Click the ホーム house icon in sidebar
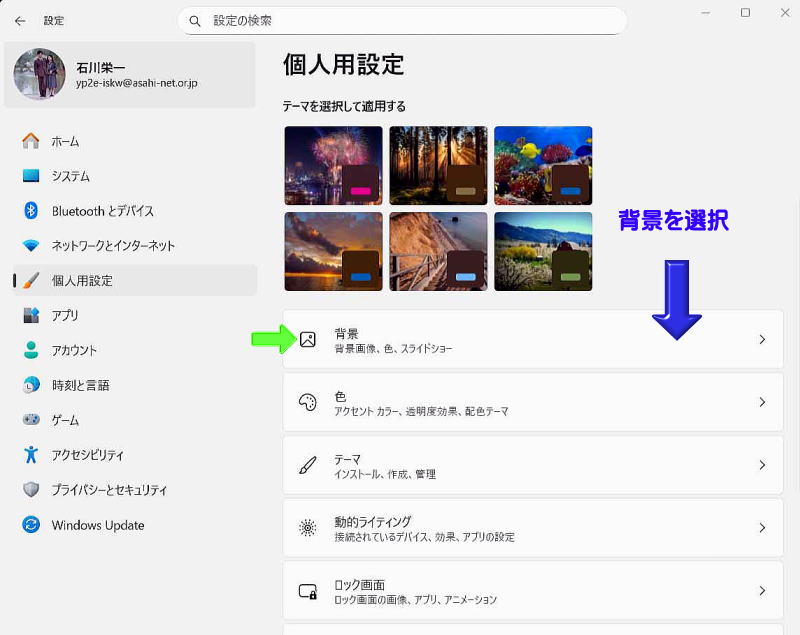Screen dimensions: 800x635 (x=31, y=141)
